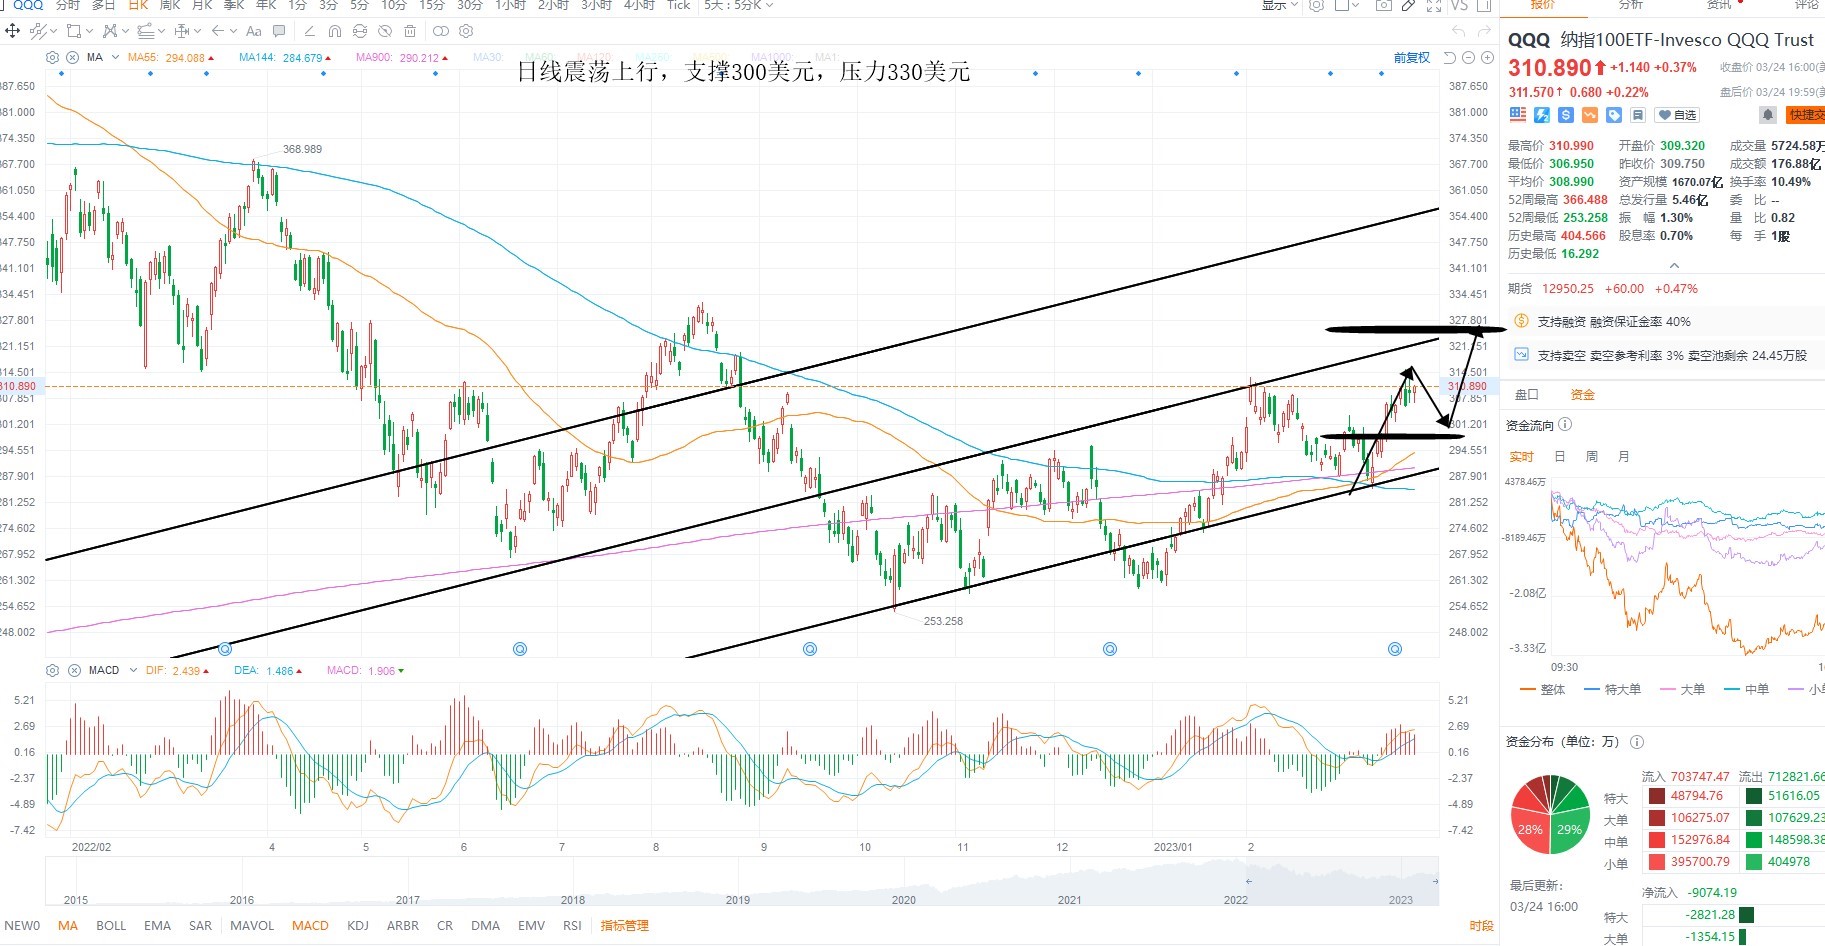Click the US flag market icon
1825x946 pixels.
click(1518, 115)
